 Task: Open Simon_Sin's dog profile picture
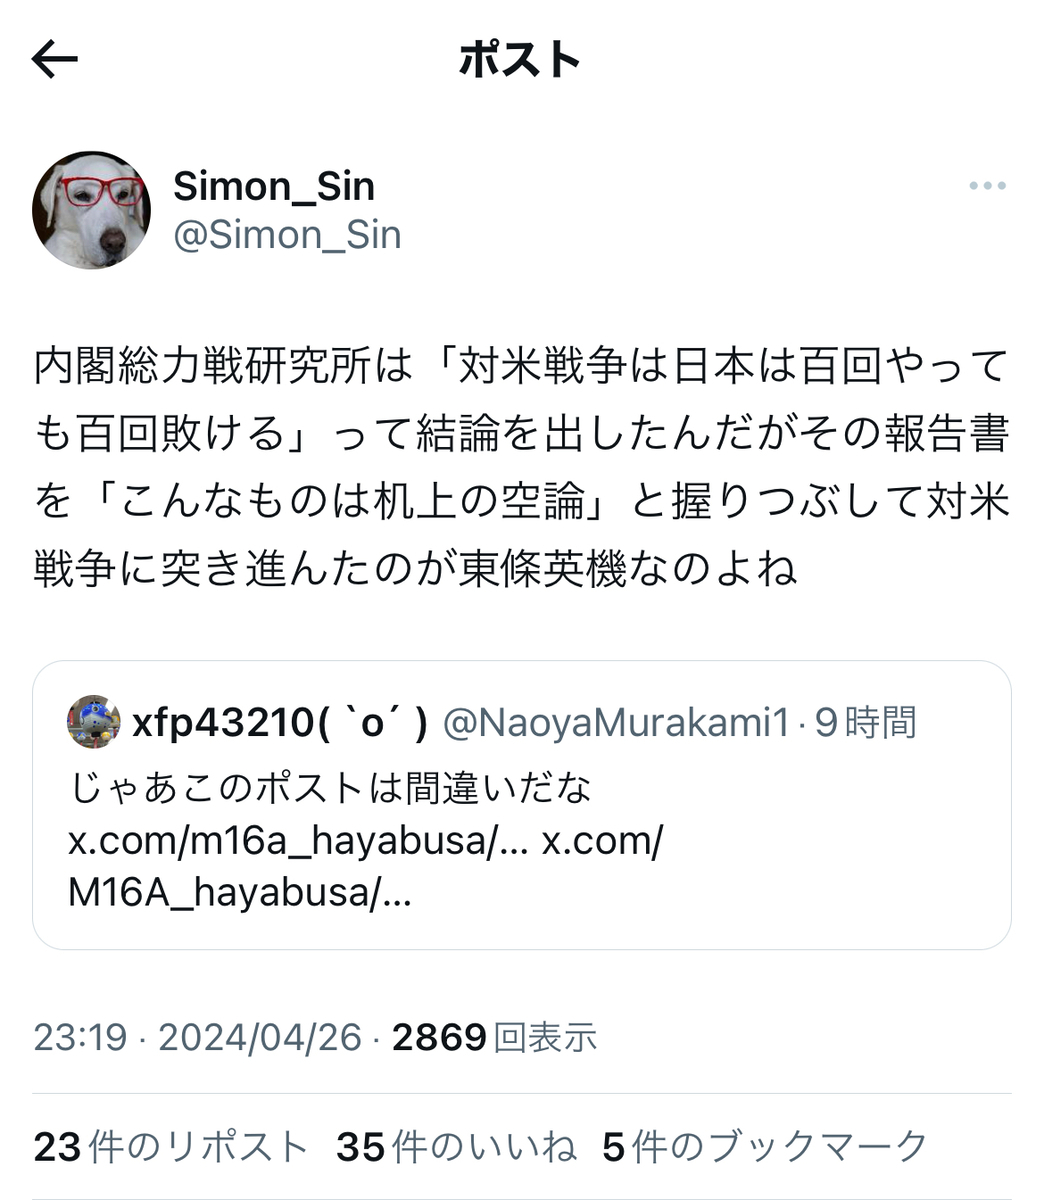click(91, 211)
